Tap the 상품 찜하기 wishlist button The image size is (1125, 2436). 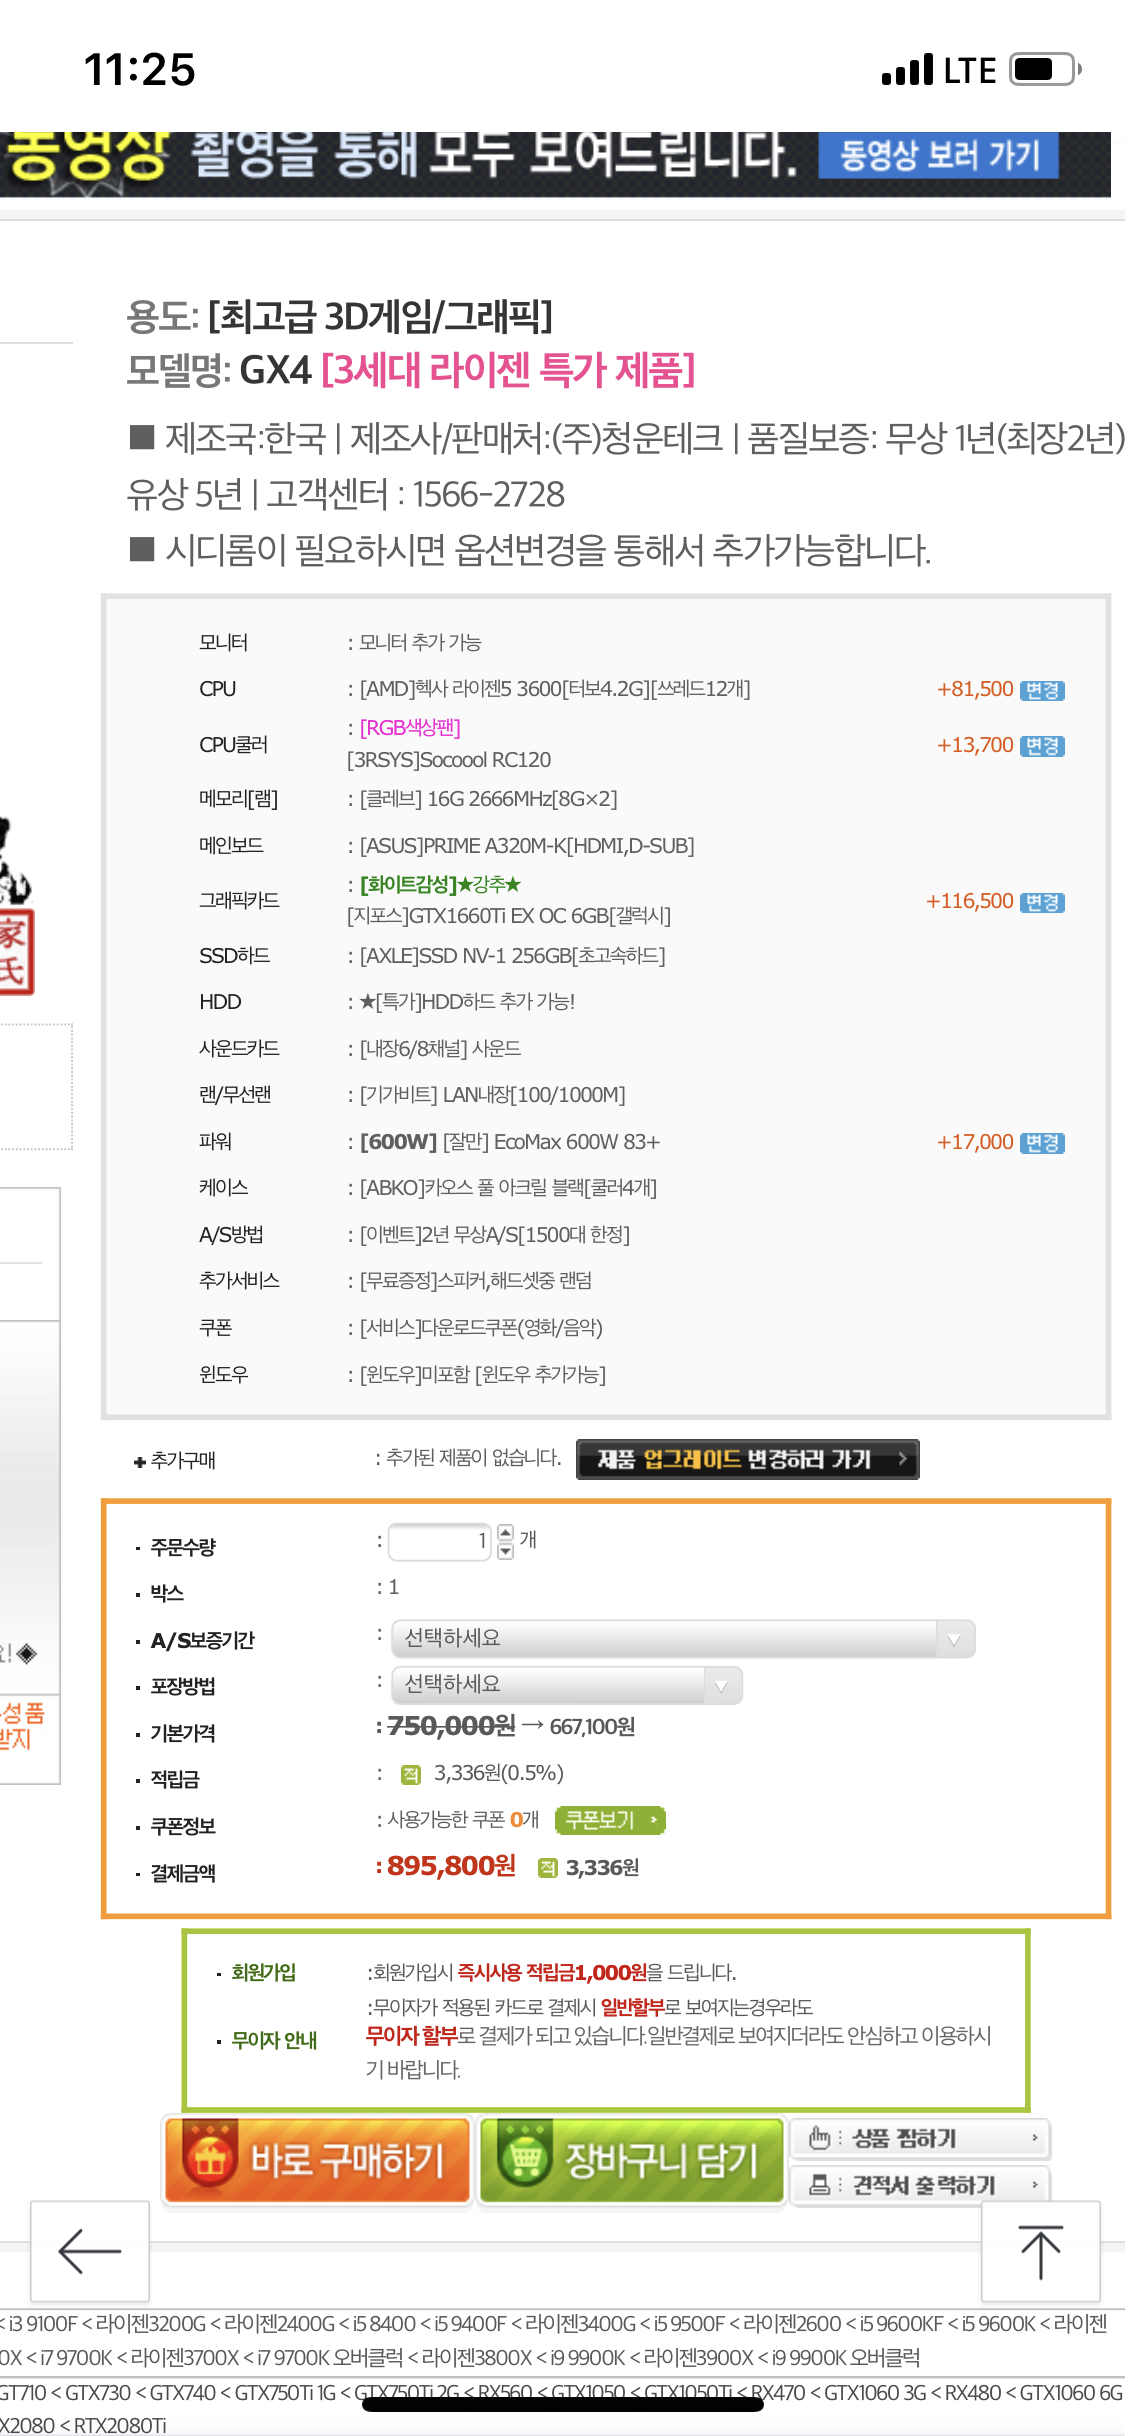click(920, 2138)
